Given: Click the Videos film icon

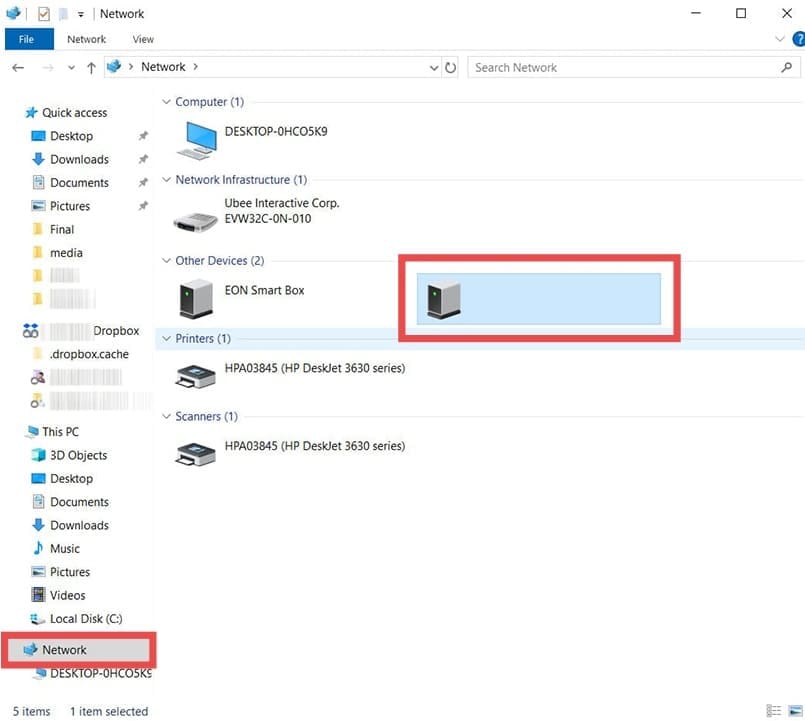Looking at the screenshot, I should (38, 595).
